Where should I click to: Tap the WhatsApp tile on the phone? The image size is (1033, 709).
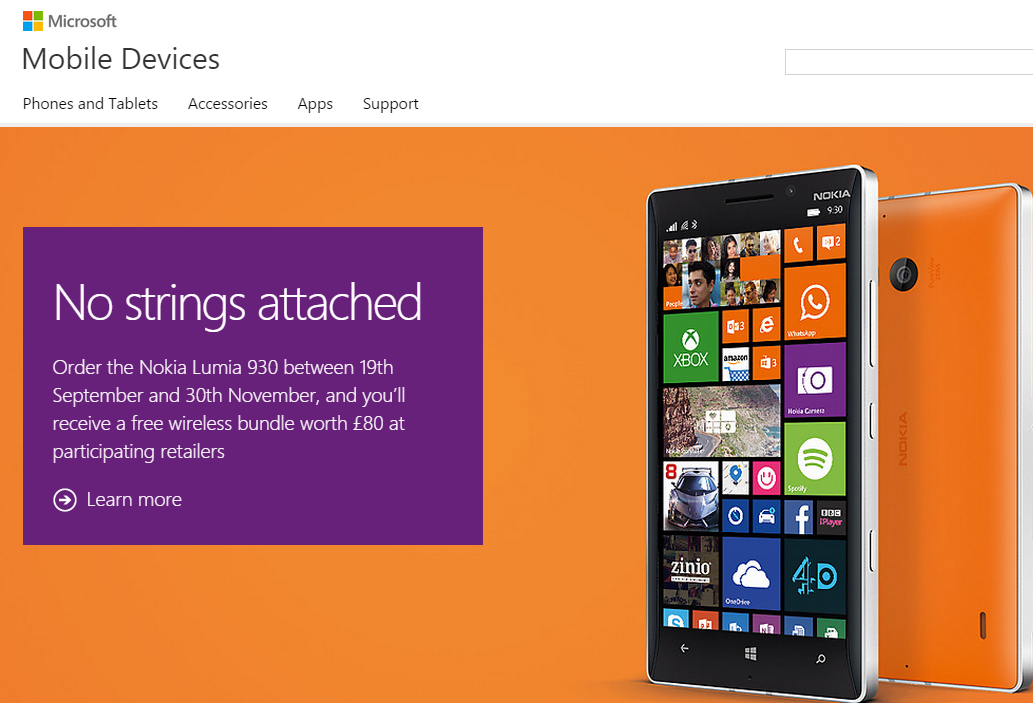815,302
